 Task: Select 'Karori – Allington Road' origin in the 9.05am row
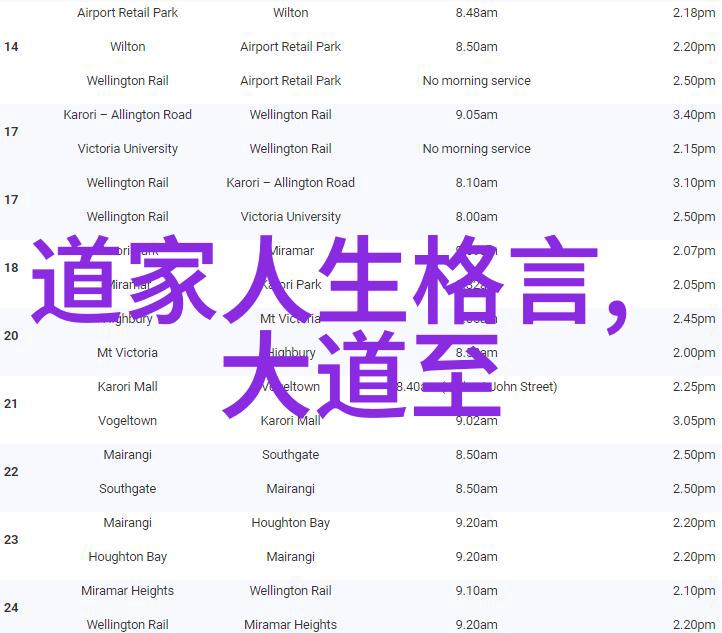128,115
